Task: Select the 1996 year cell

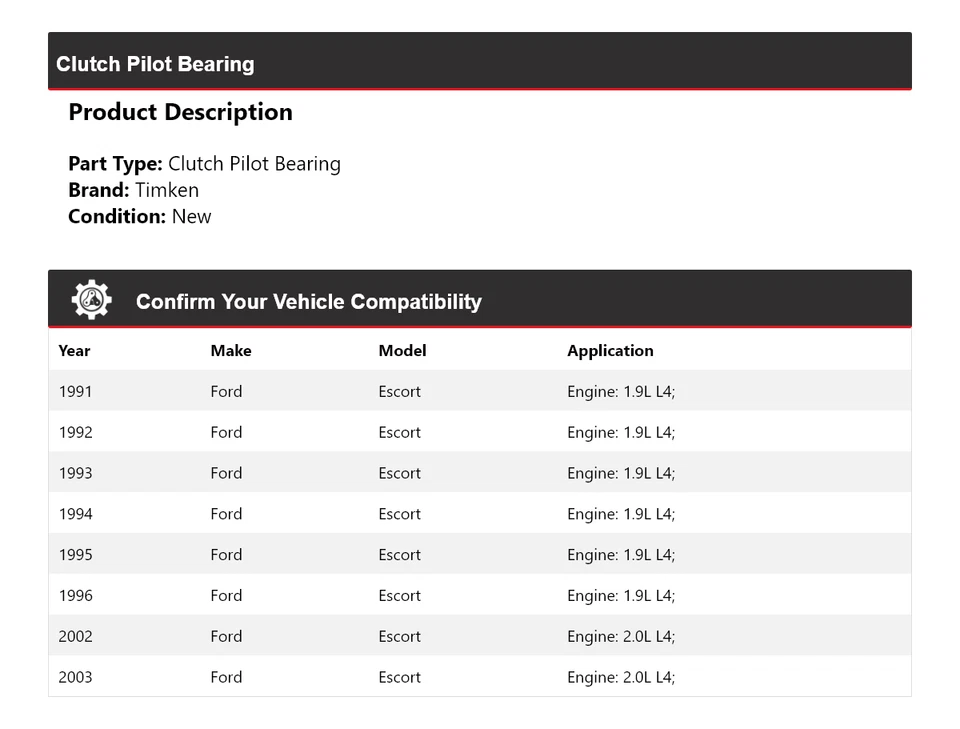Action: 75,596
